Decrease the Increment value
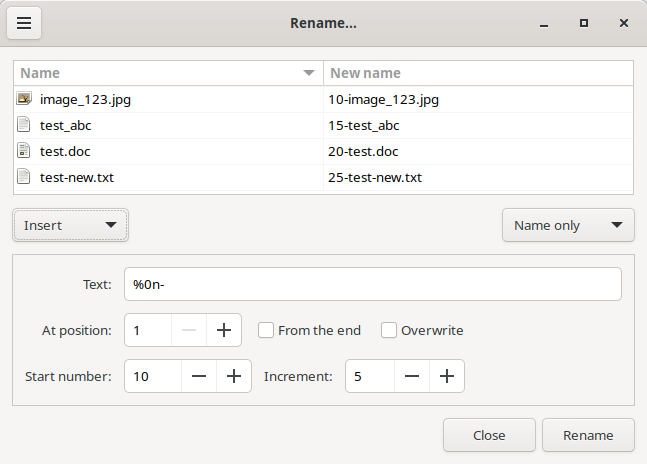Viewport: 647px width, 464px height. click(412, 376)
